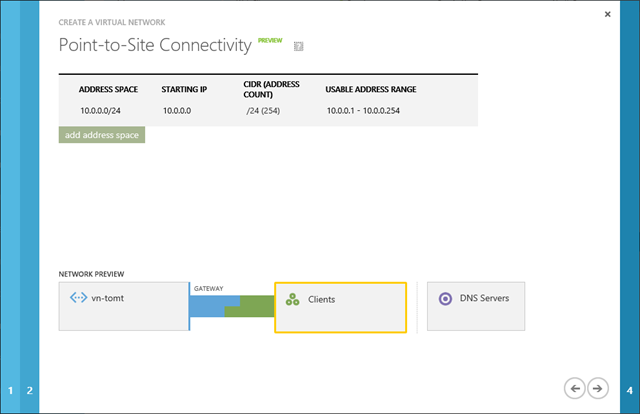Image resolution: width=640 pixels, height=414 pixels.
Task: Jump to wizard step 2
Action: (29, 390)
